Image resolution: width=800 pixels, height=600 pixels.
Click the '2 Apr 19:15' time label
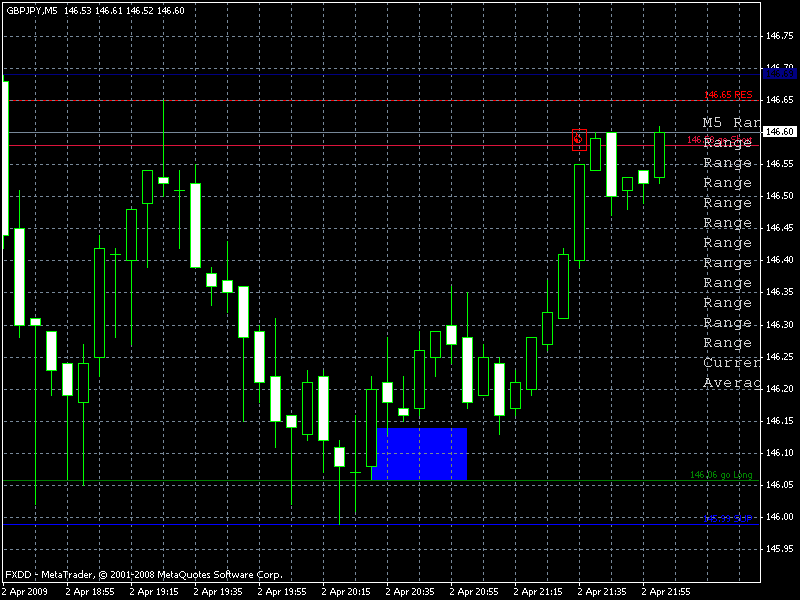pyautogui.click(x=154, y=592)
